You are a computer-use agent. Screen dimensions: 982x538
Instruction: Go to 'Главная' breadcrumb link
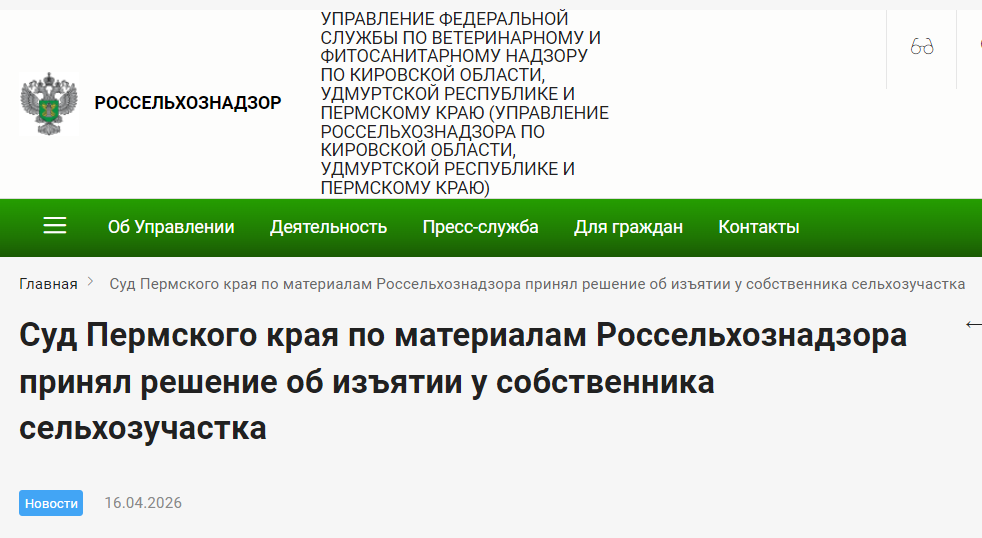click(x=48, y=284)
